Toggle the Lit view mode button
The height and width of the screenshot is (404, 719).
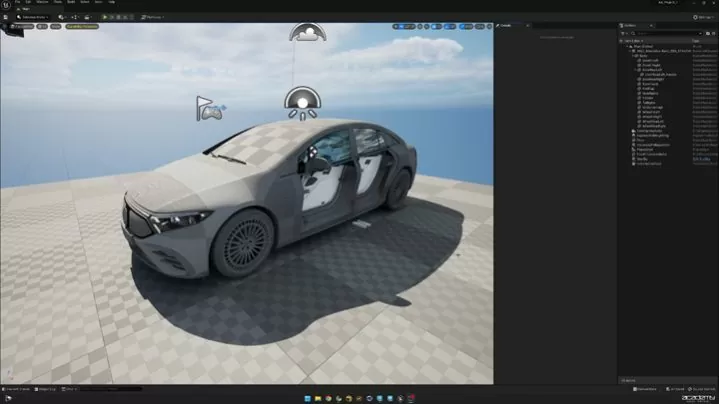pyautogui.click(x=43, y=26)
